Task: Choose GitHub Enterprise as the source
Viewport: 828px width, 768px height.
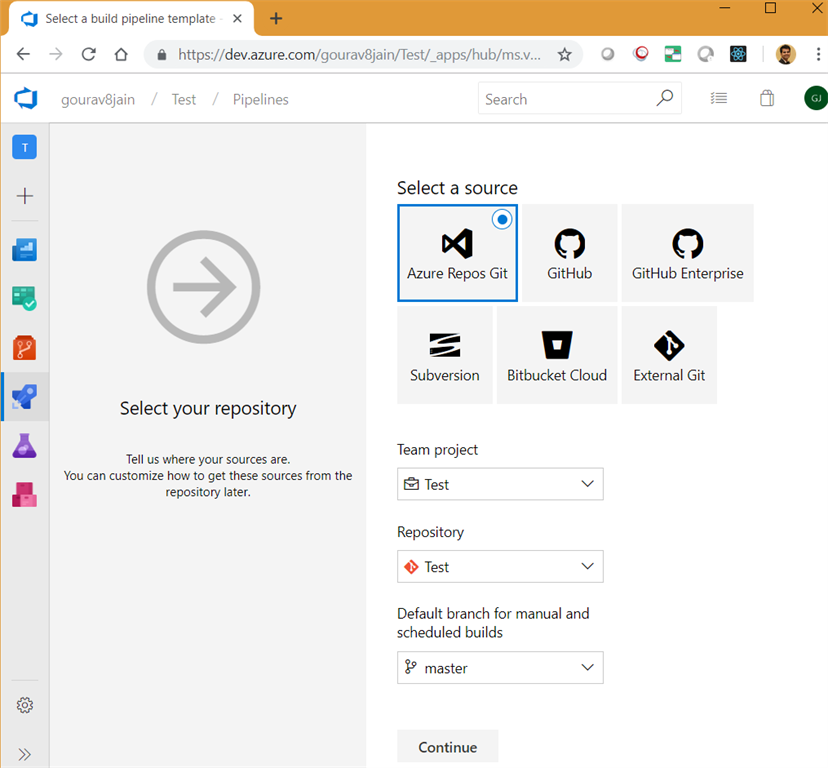Action: [x=687, y=253]
